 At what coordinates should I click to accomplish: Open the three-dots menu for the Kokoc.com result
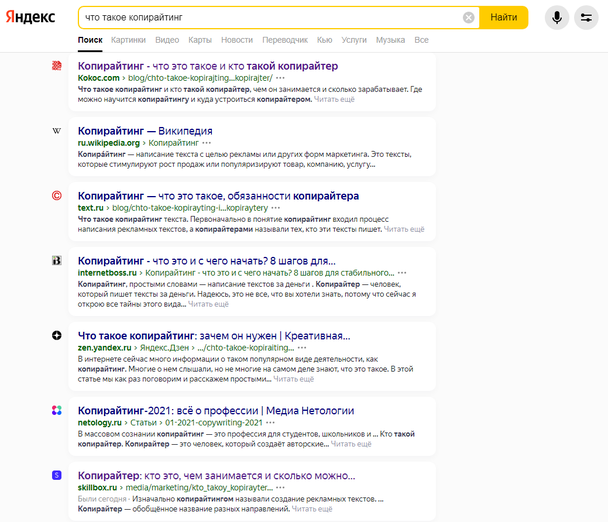tap(280, 78)
